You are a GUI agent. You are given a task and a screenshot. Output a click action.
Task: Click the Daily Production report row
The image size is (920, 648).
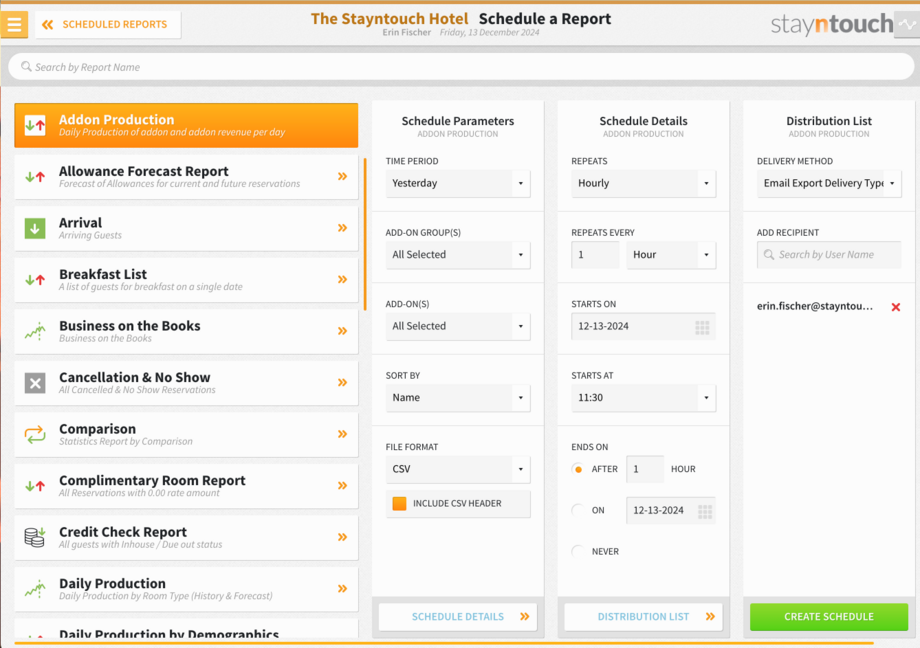186,589
